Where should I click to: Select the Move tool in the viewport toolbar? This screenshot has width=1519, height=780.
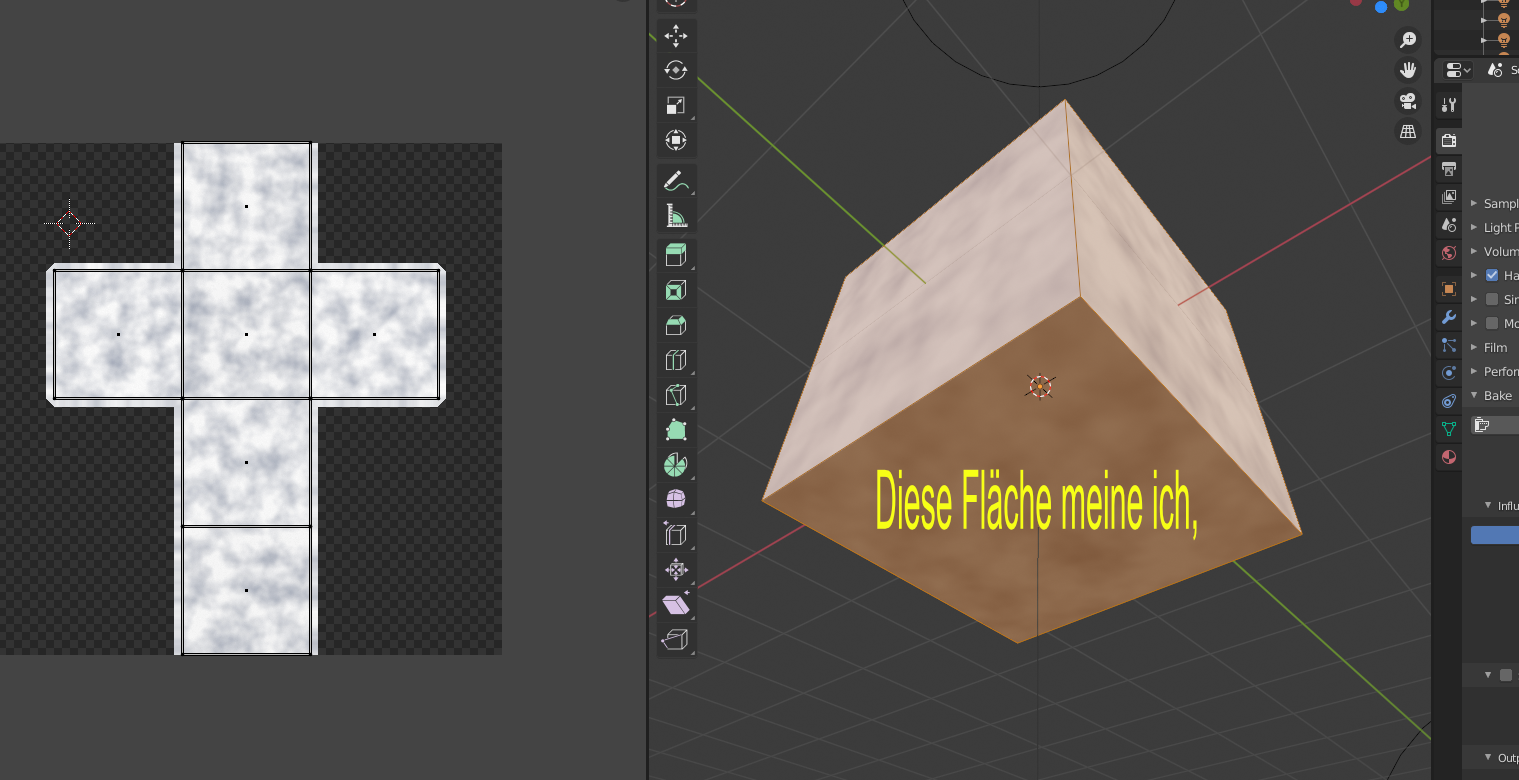[676, 36]
